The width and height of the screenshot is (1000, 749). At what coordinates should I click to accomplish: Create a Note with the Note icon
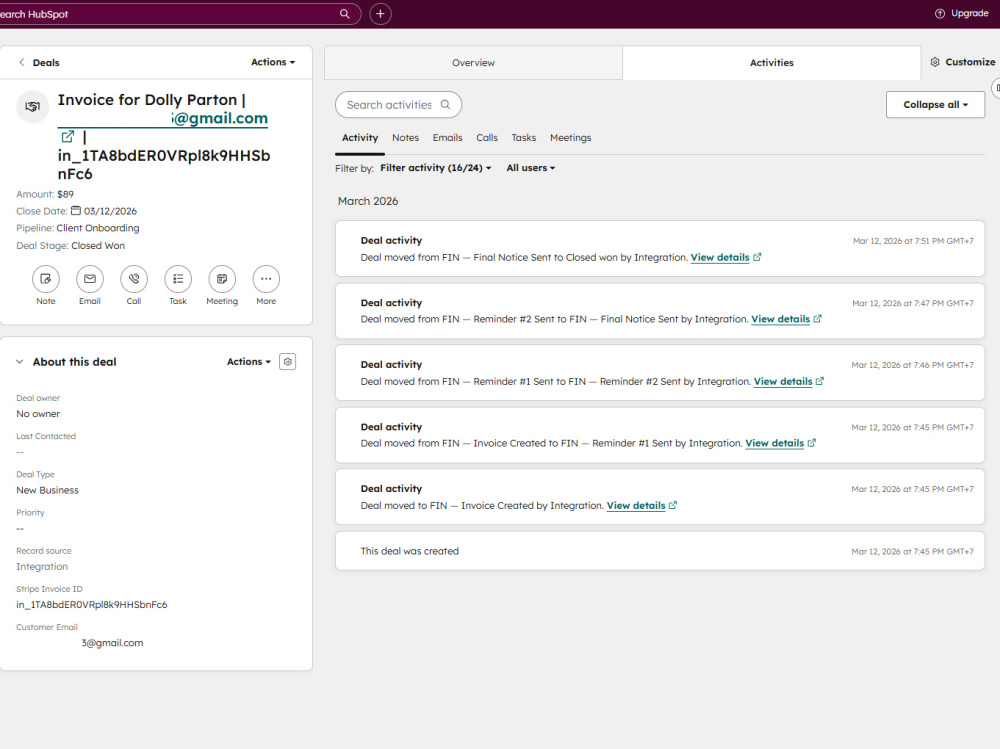pos(46,279)
